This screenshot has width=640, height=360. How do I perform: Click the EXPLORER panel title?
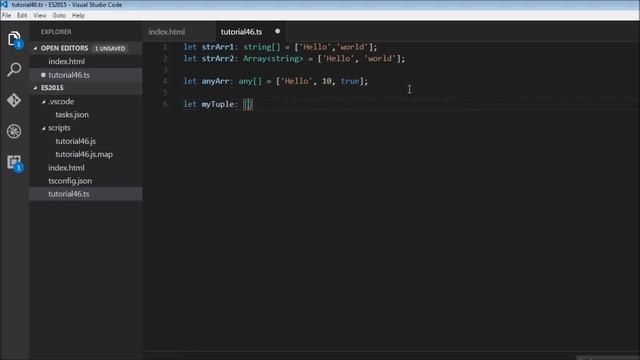click(x=56, y=31)
